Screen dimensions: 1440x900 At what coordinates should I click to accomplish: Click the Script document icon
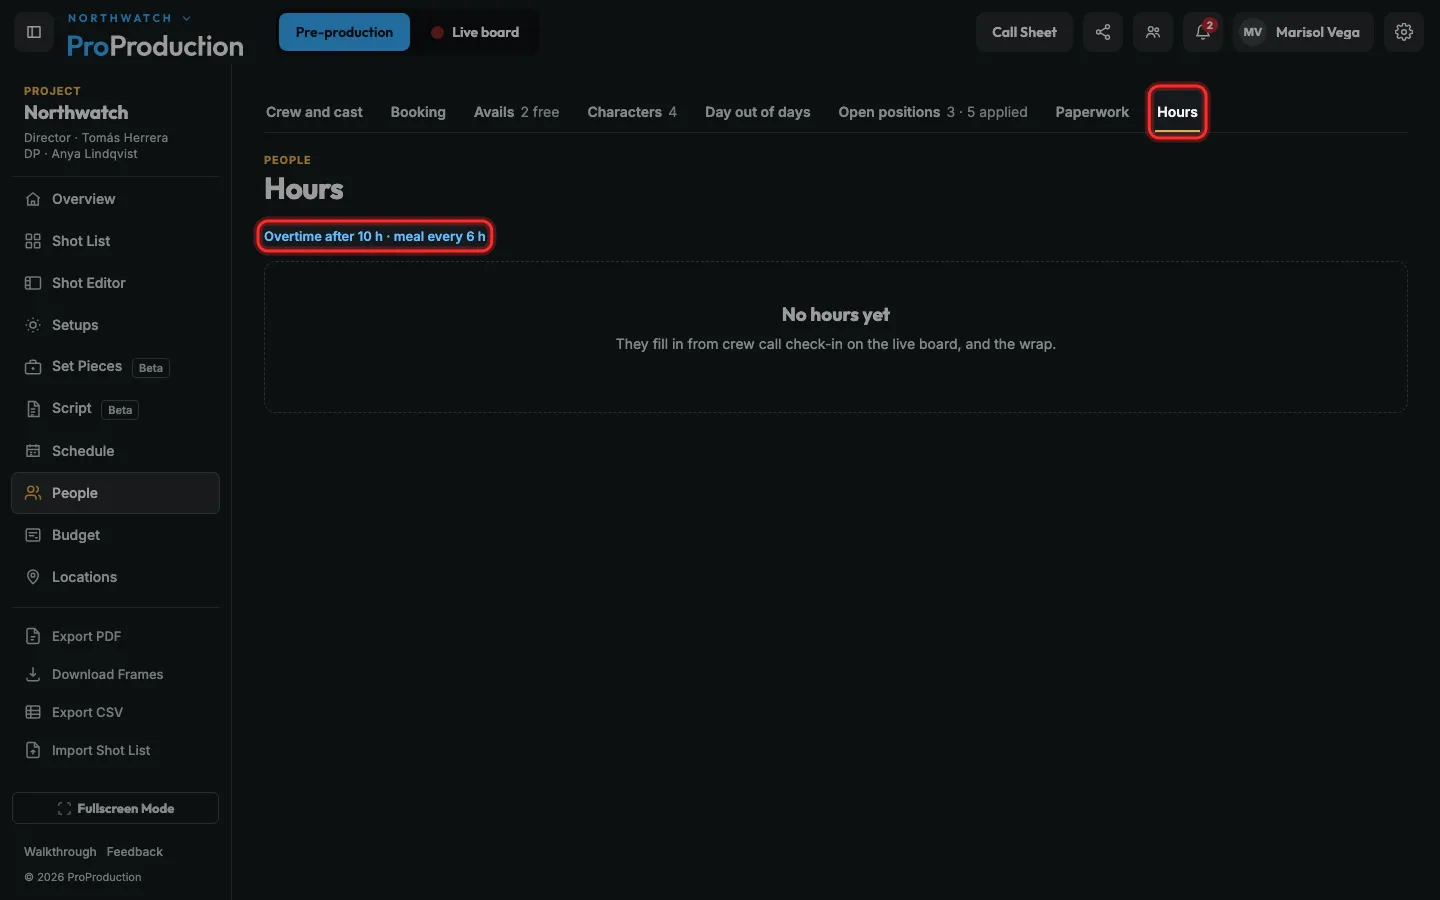tap(33, 409)
